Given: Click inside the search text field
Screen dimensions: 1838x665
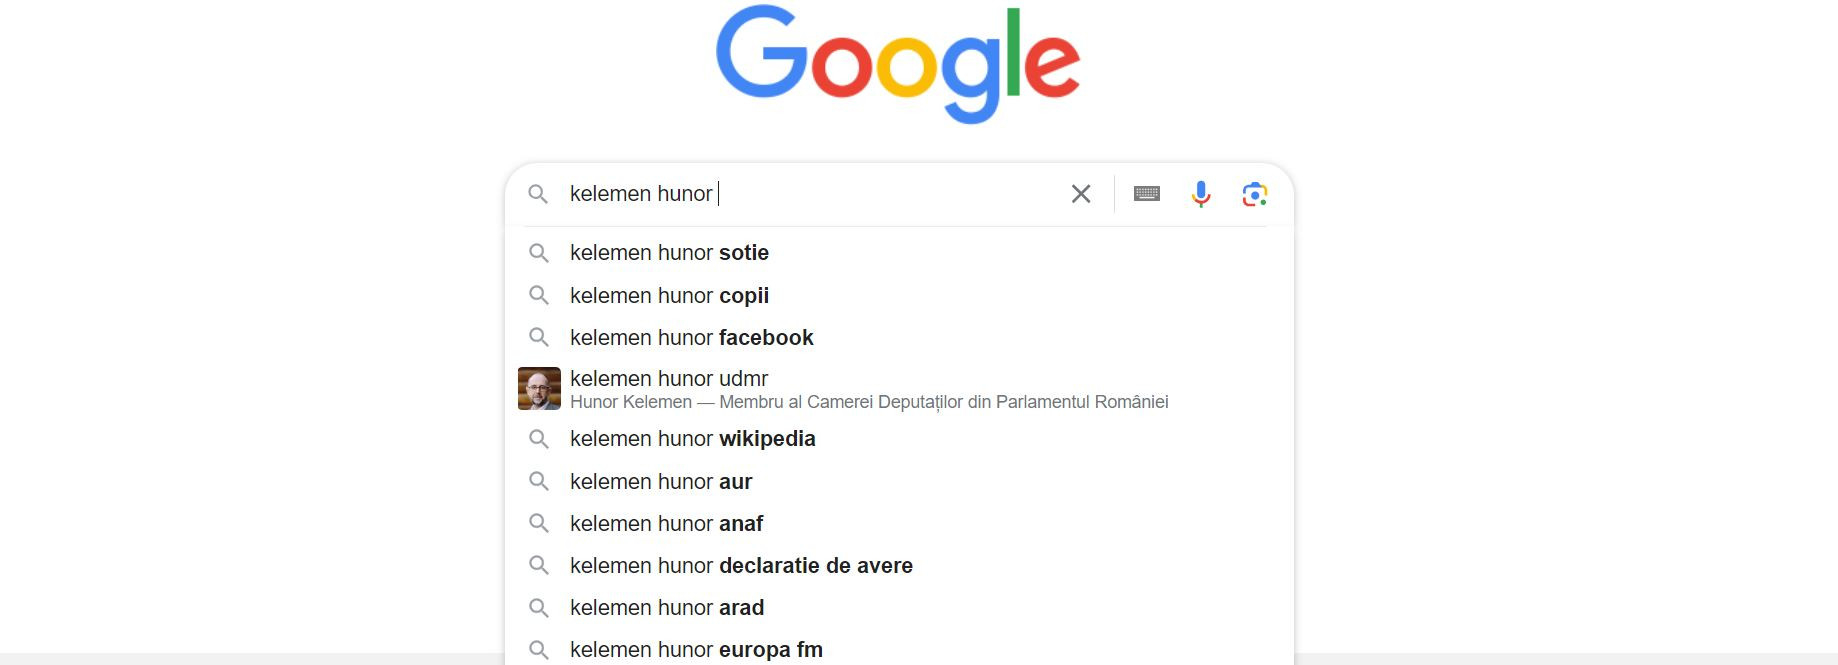Looking at the screenshot, I should 800,194.
